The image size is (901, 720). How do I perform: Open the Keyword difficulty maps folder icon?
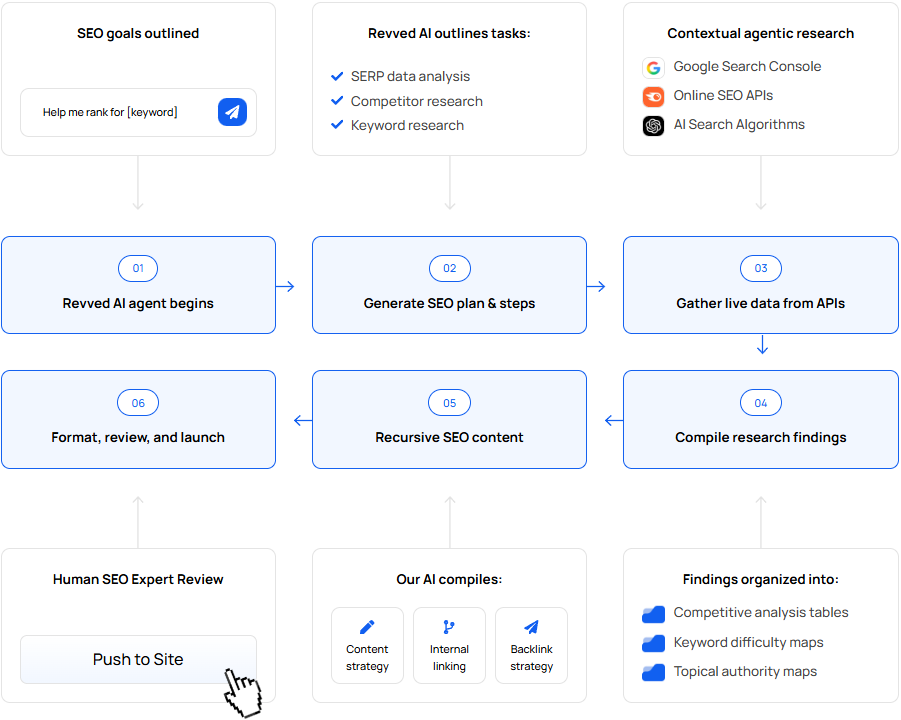653,643
